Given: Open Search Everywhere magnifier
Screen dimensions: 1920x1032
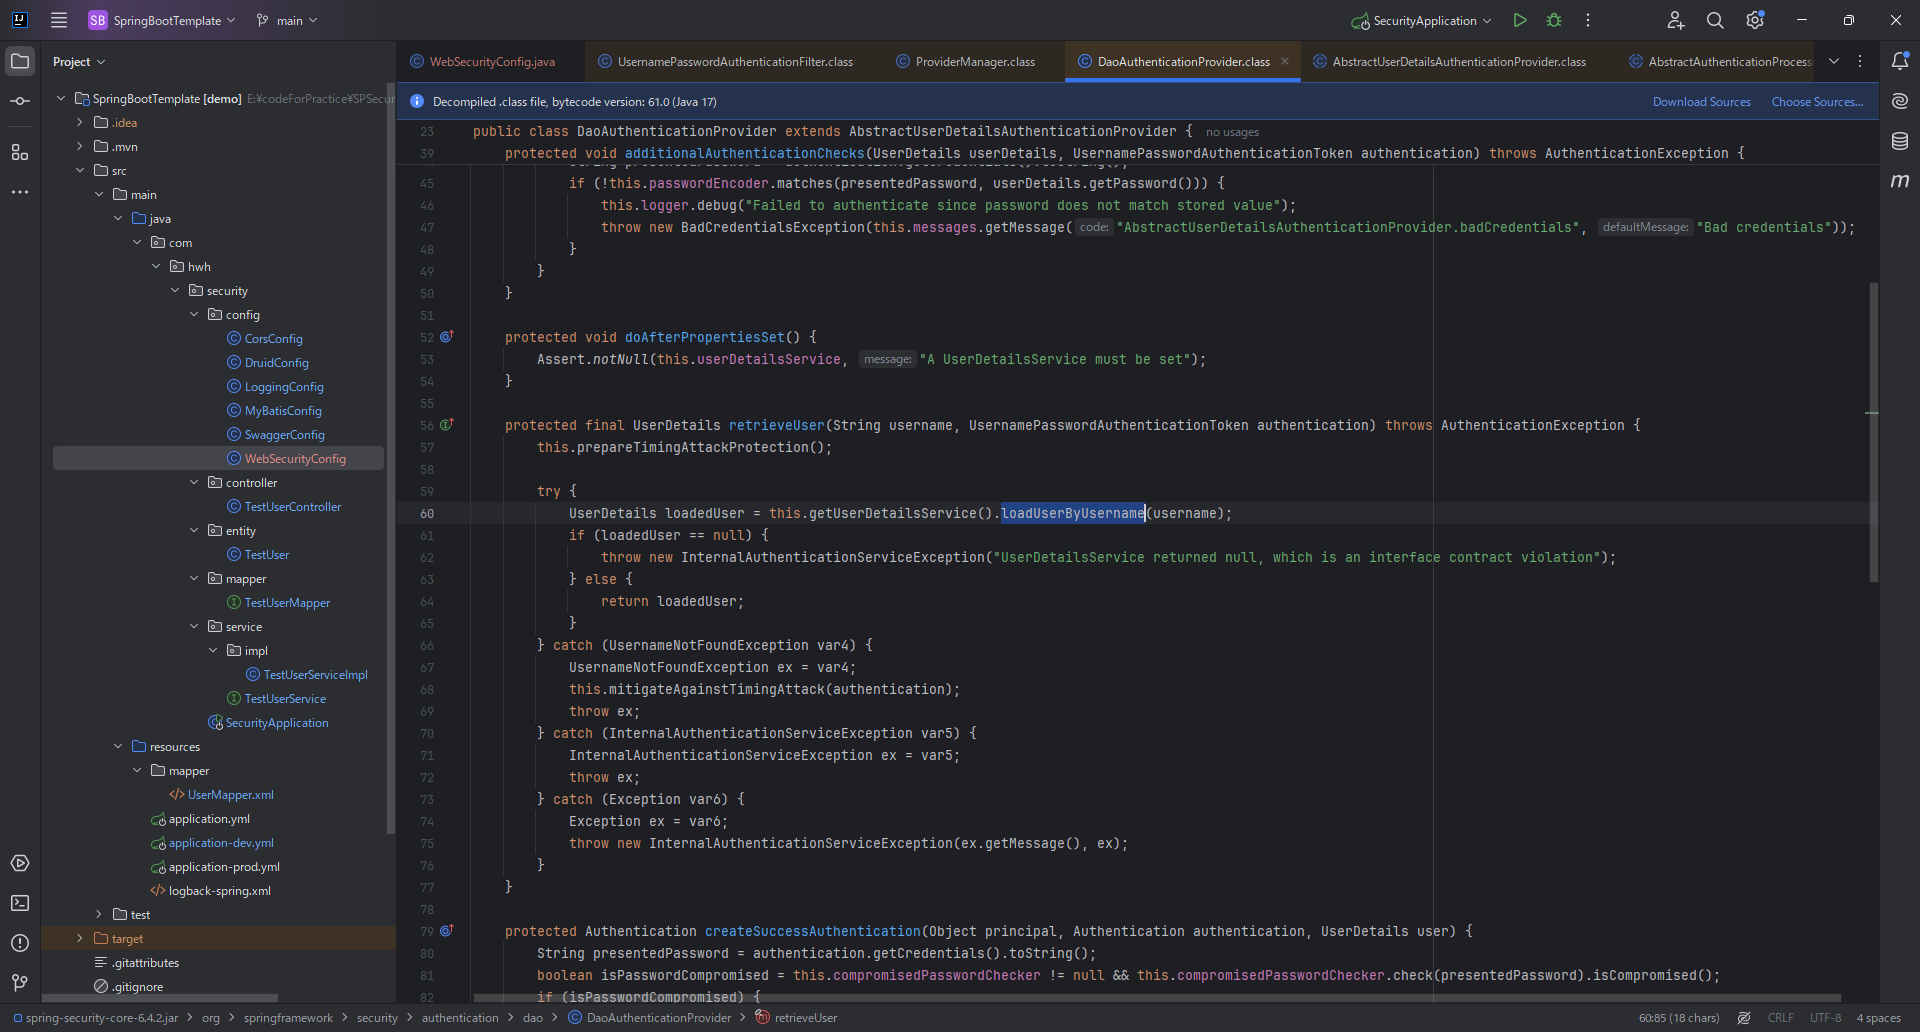Looking at the screenshot, I should [x=1715, y=20].
